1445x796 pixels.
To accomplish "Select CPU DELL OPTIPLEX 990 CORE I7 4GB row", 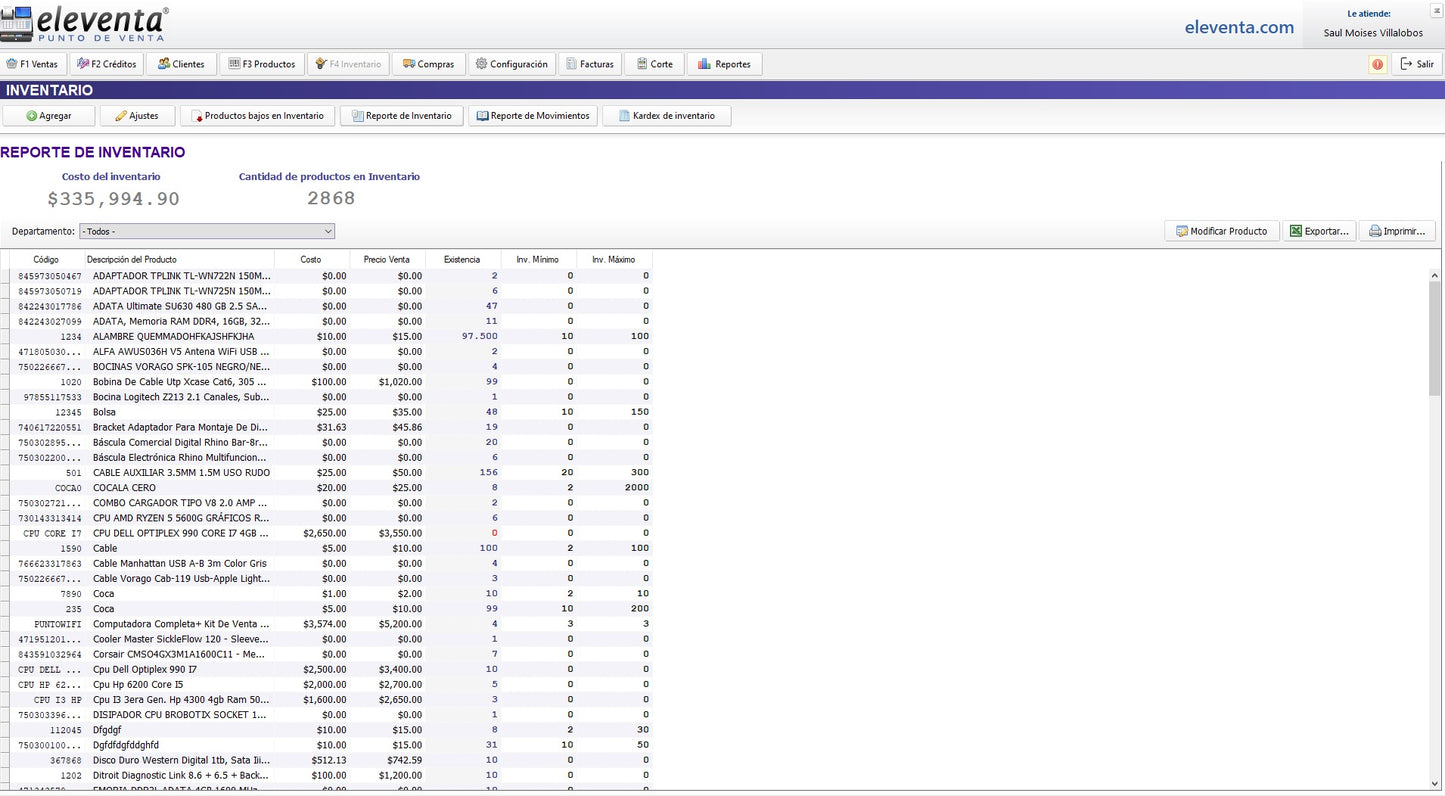I will coord(326,533).
